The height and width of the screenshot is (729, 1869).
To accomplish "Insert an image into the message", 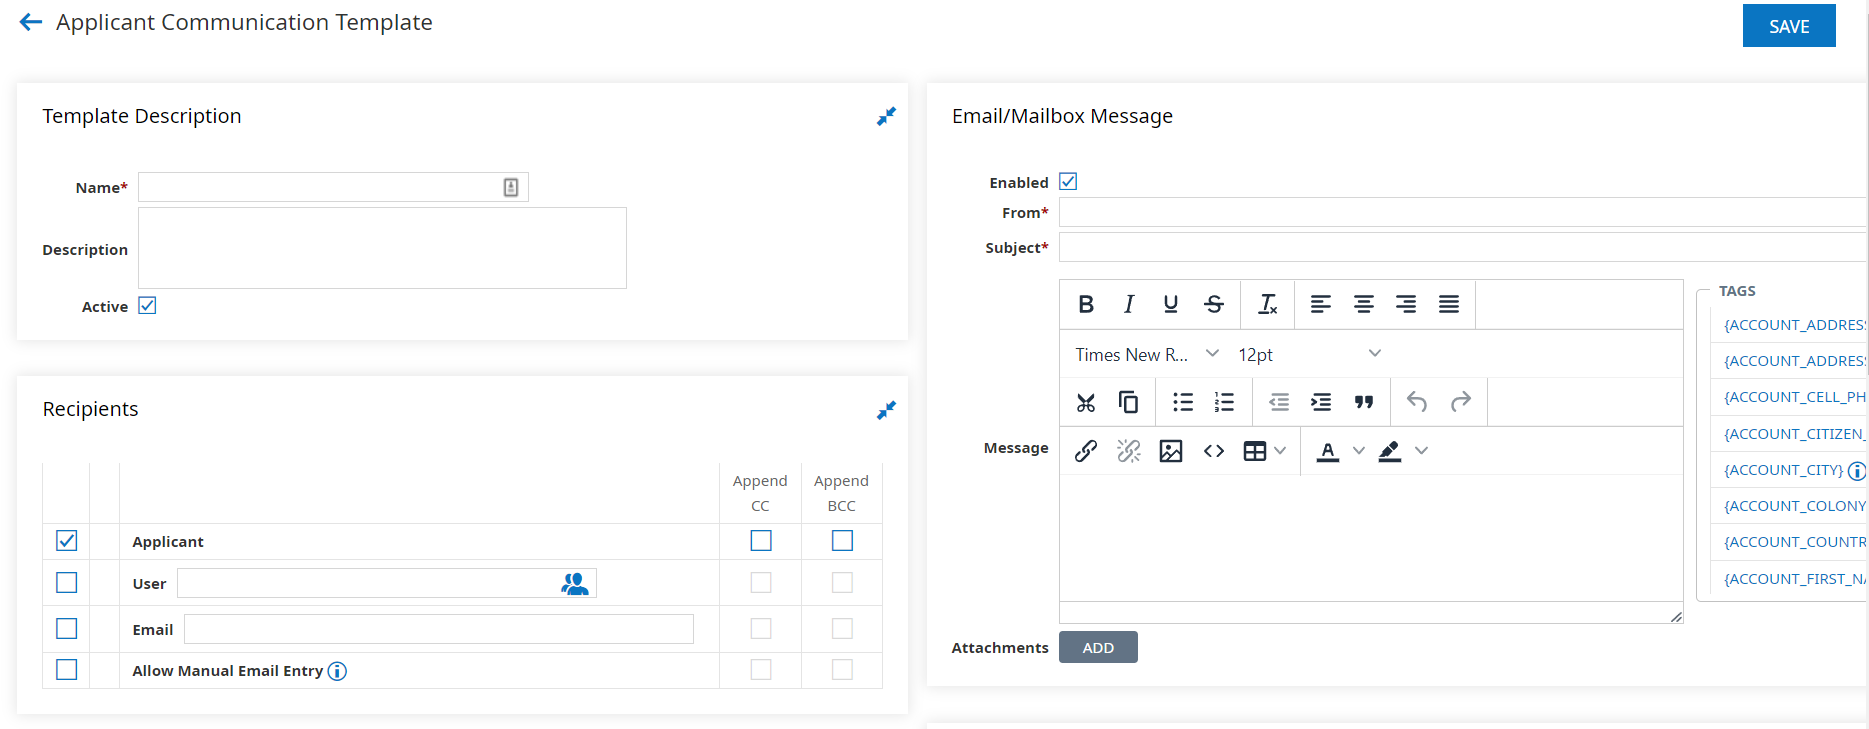I will point(1171,451).
